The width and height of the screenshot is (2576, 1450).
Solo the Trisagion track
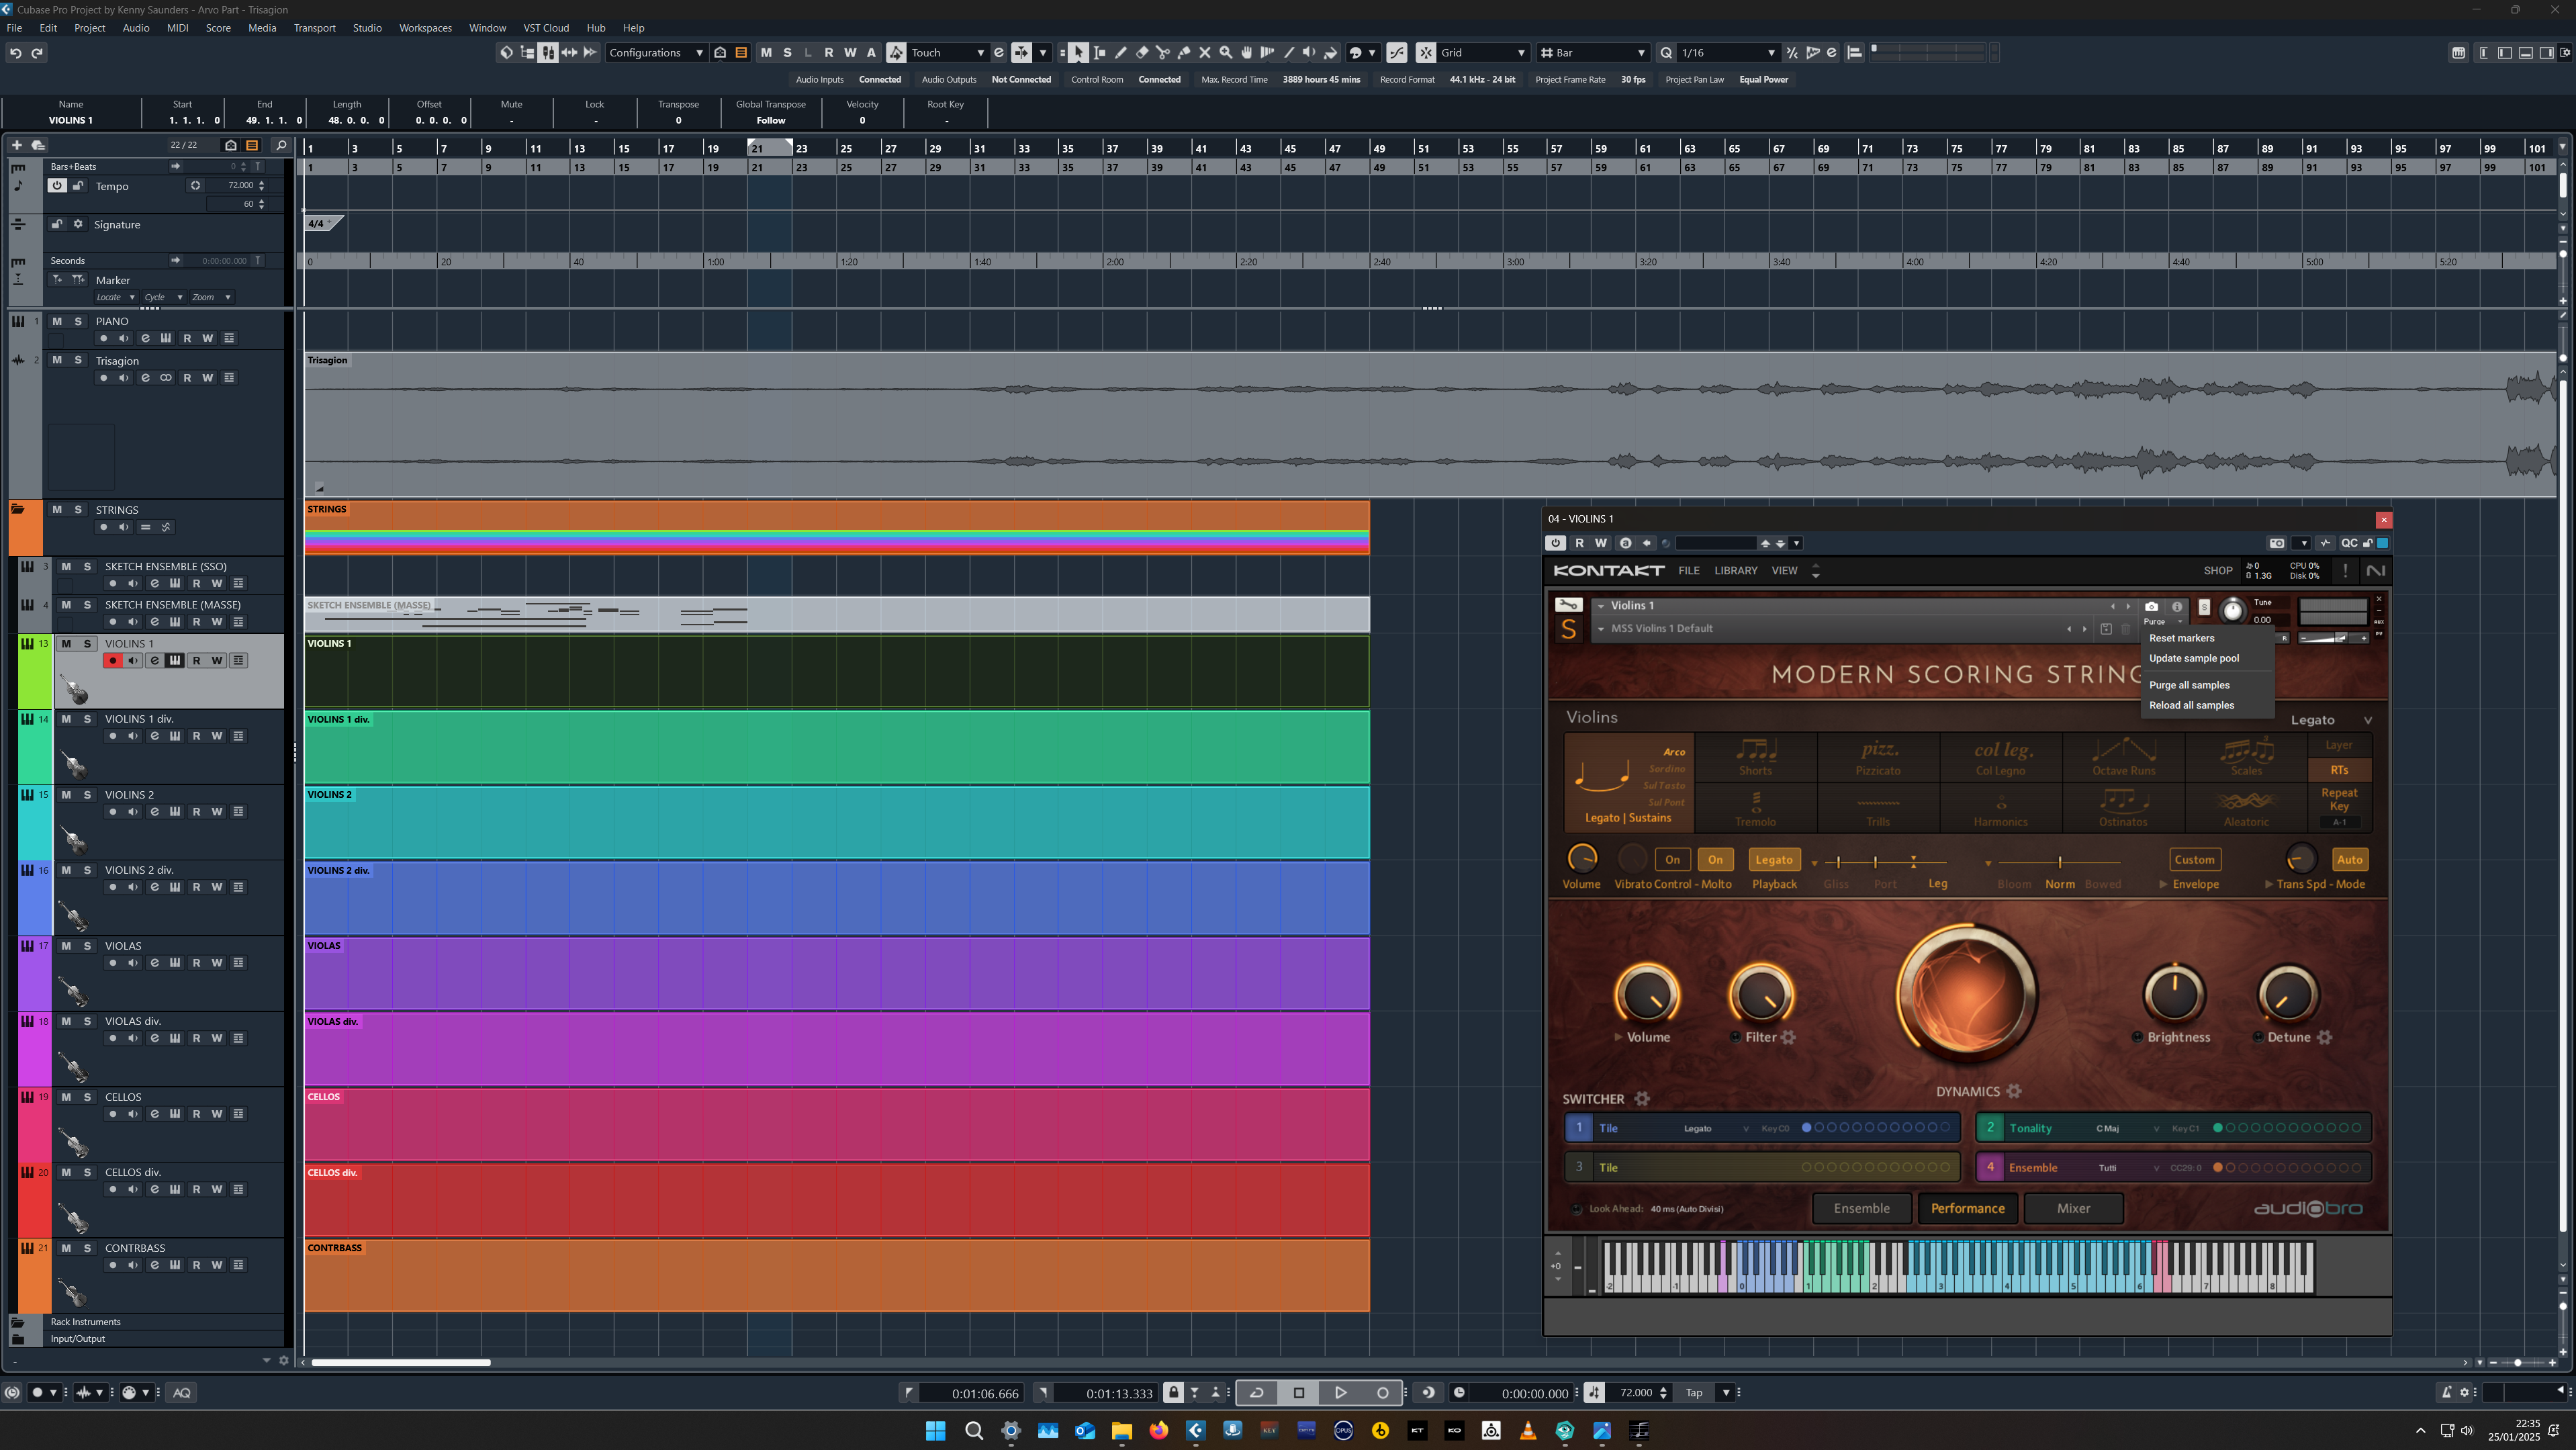[x=78, y=360]
